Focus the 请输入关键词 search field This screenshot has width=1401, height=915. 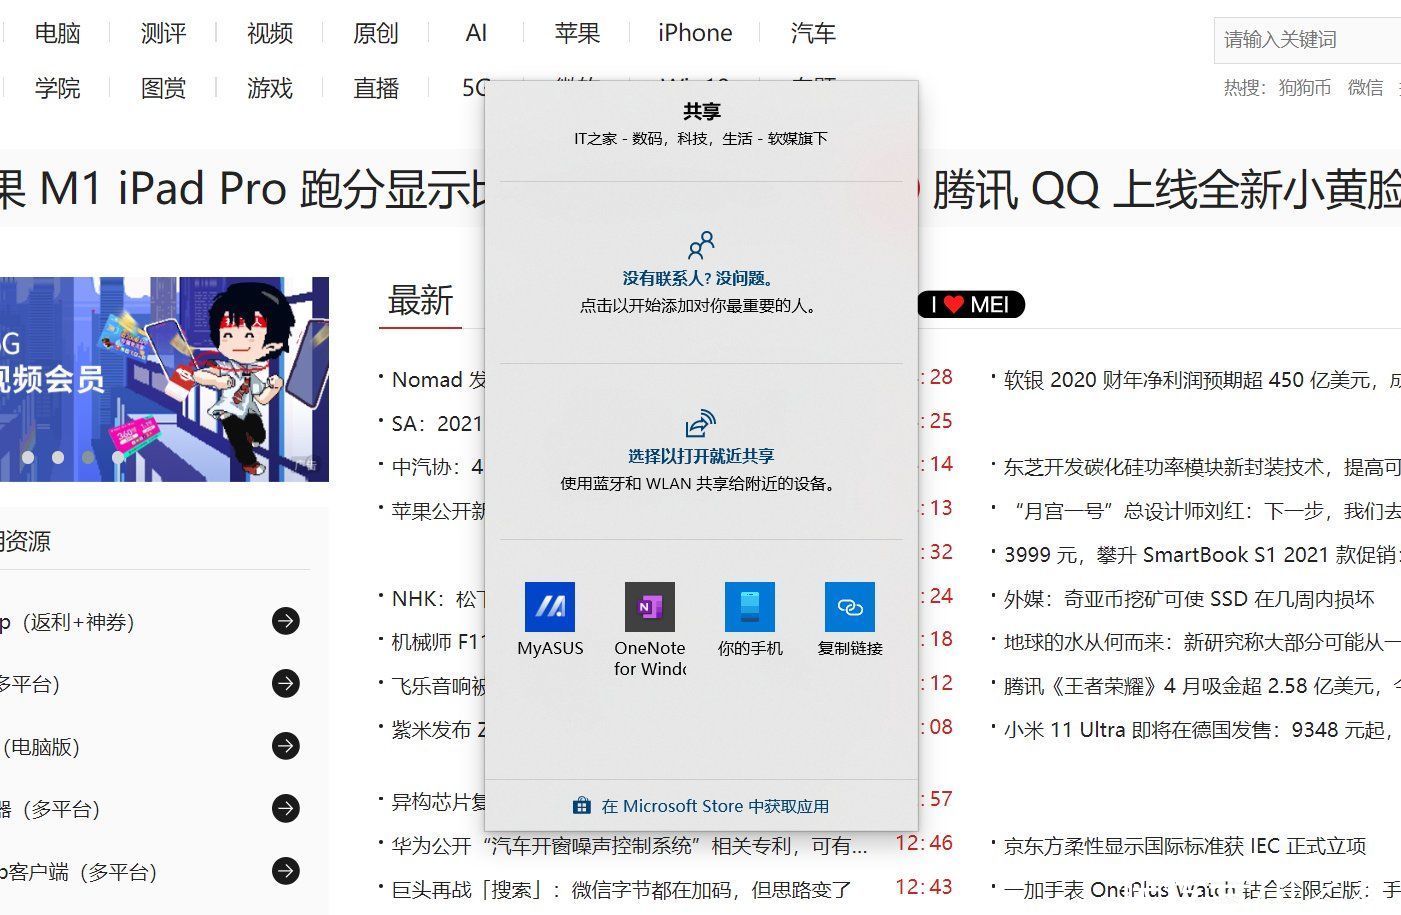(1308, 40)
